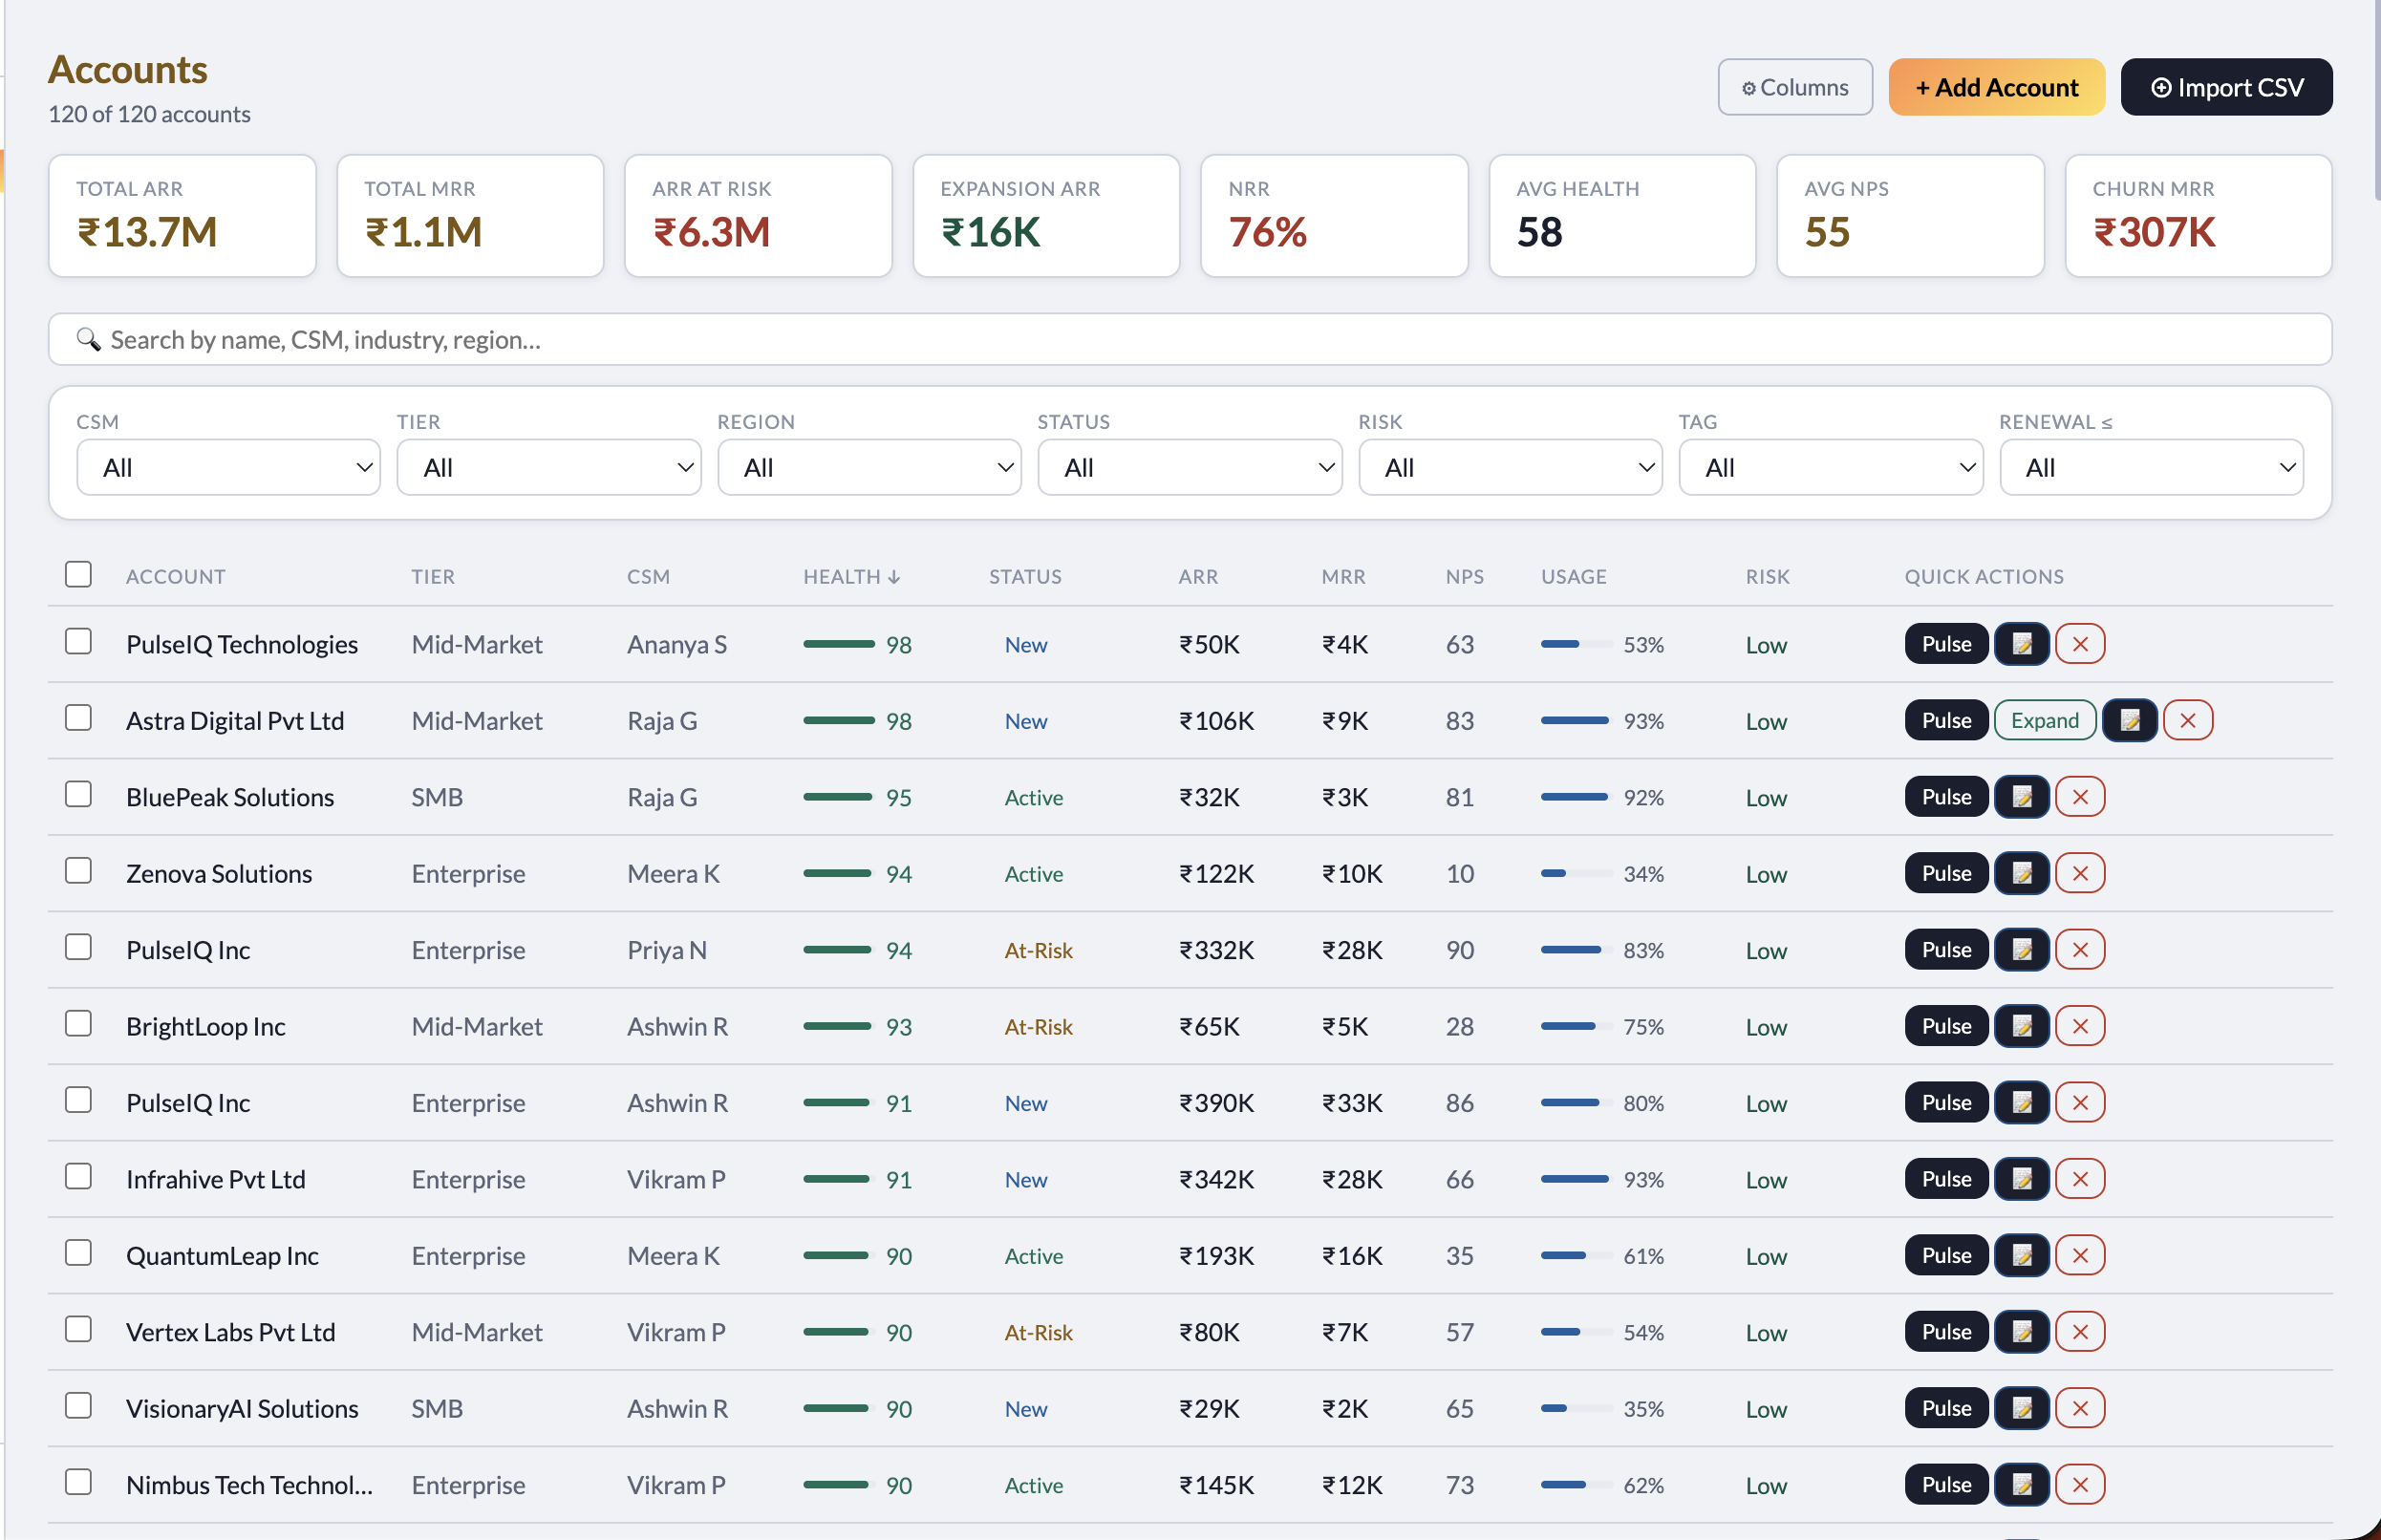Check the Astra Digital Pvt Ltd checkbox
Image resolution: width=2381 pixels, height=1540 pixels.
78,718
